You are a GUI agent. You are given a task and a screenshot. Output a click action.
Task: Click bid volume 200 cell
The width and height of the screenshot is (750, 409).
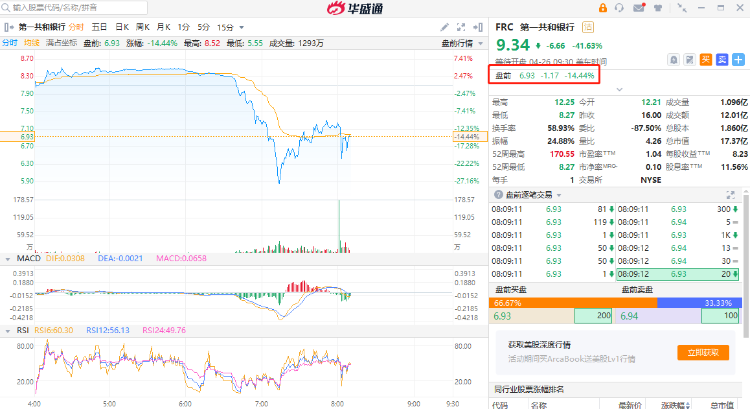pyautogui.click(x=593, y=316)
